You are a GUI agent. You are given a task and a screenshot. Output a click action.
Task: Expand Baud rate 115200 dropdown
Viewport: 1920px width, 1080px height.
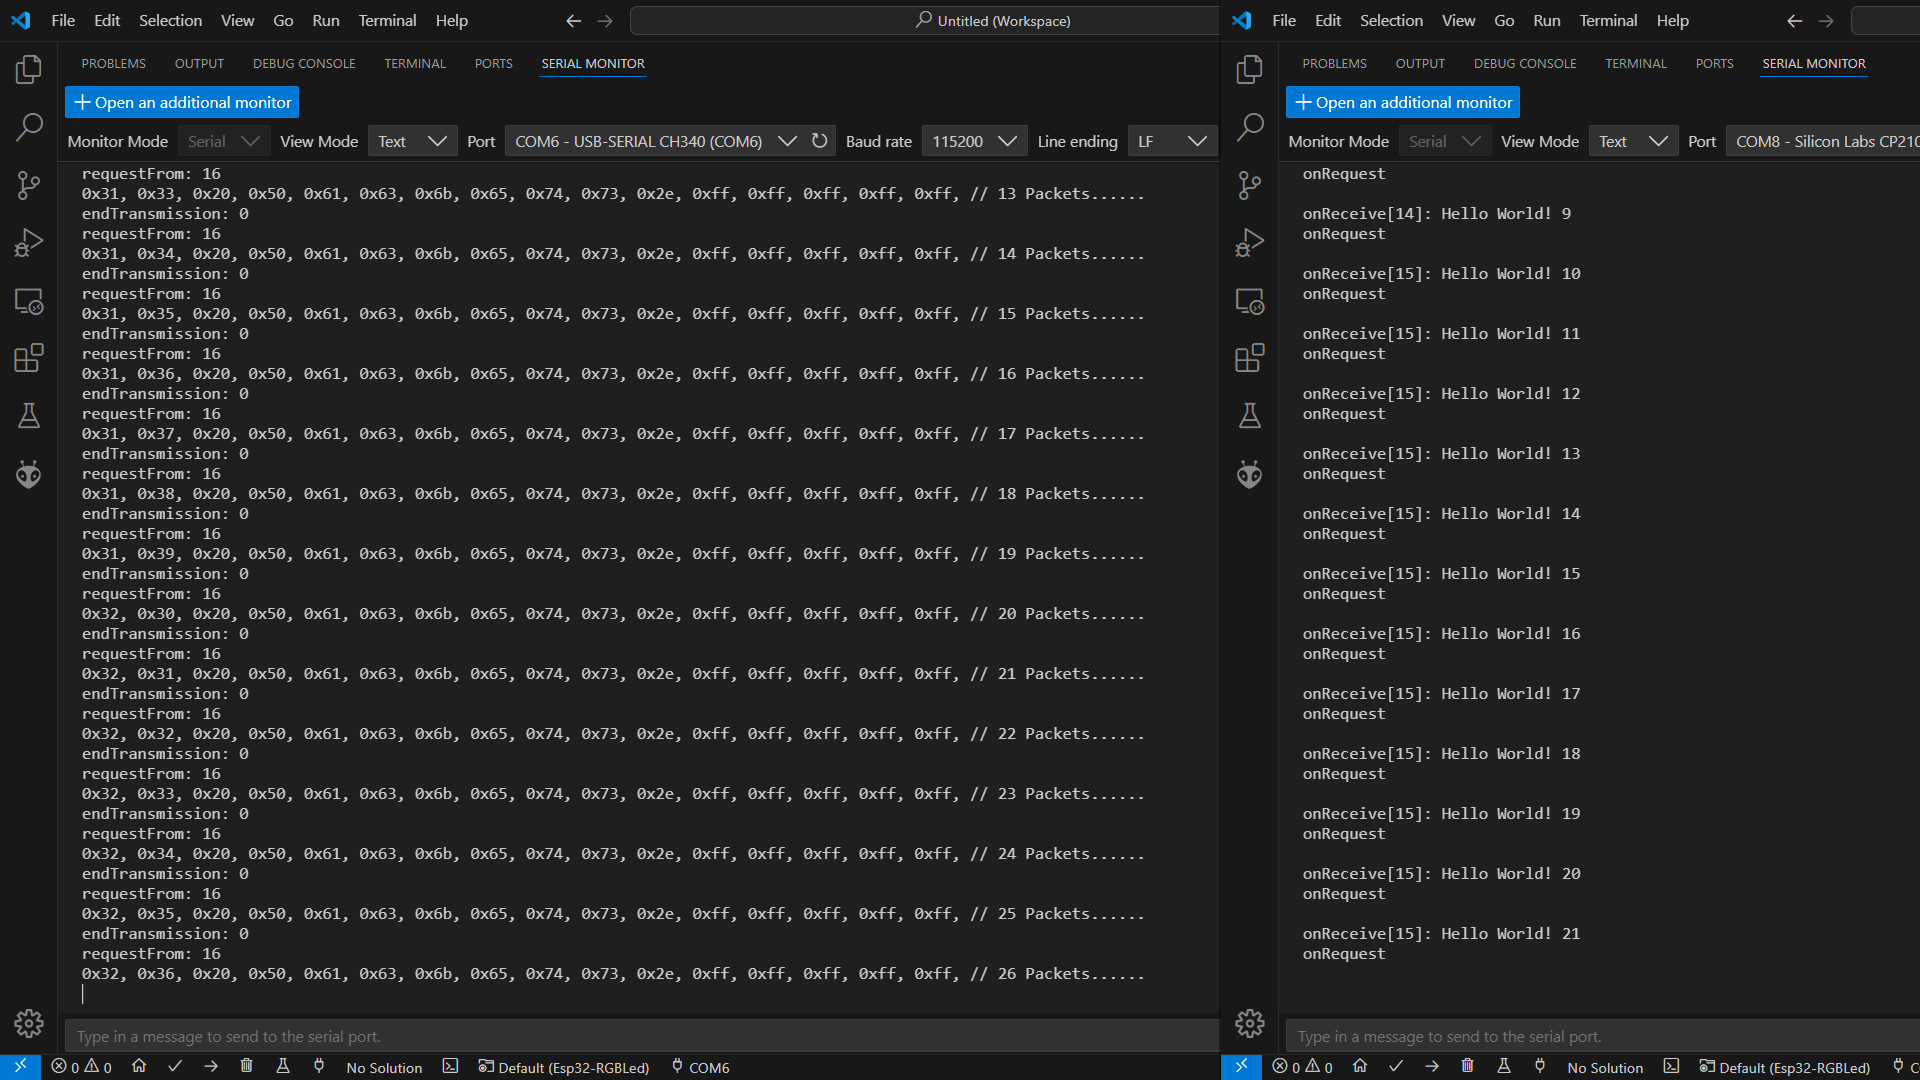pyautogui.click(x=974, y=141)
